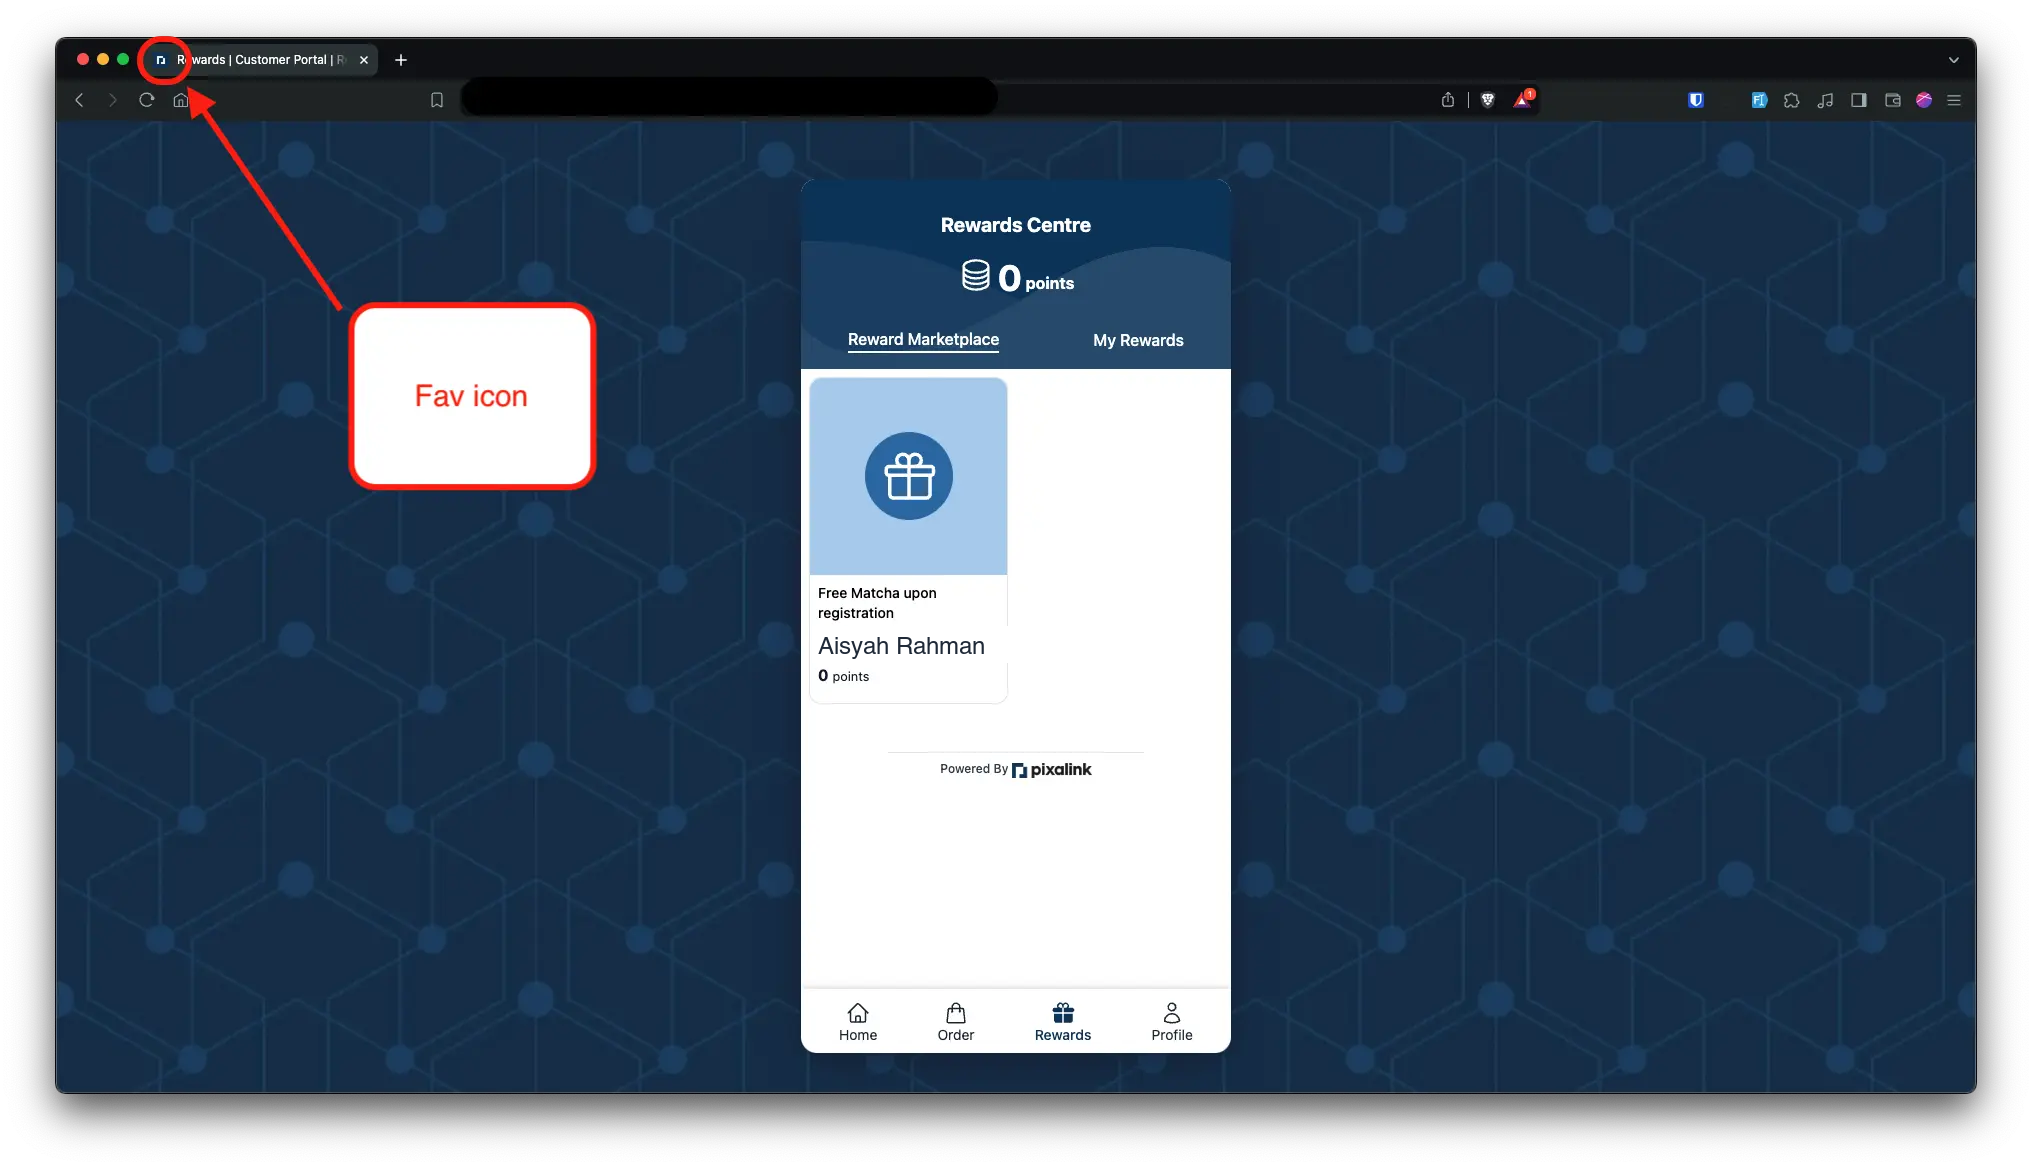Open the Powered By pixalink link
This screenshot has height=1167, width=2032.
[1016, 770]
